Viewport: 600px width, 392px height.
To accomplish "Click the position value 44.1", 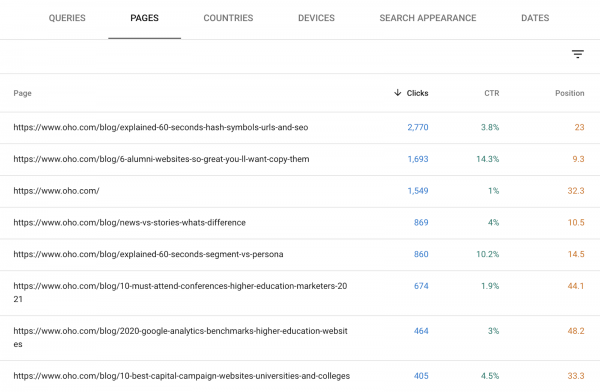I will [576, 286].
